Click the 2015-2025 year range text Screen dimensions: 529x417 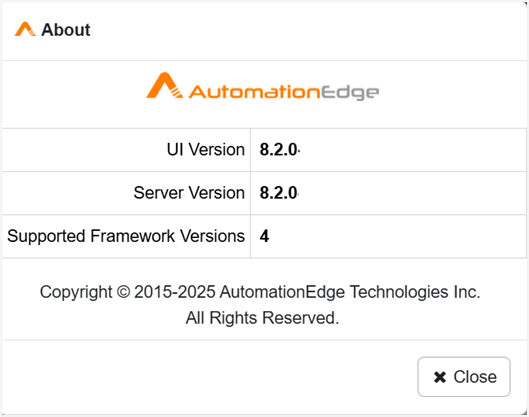click(175, 292)
